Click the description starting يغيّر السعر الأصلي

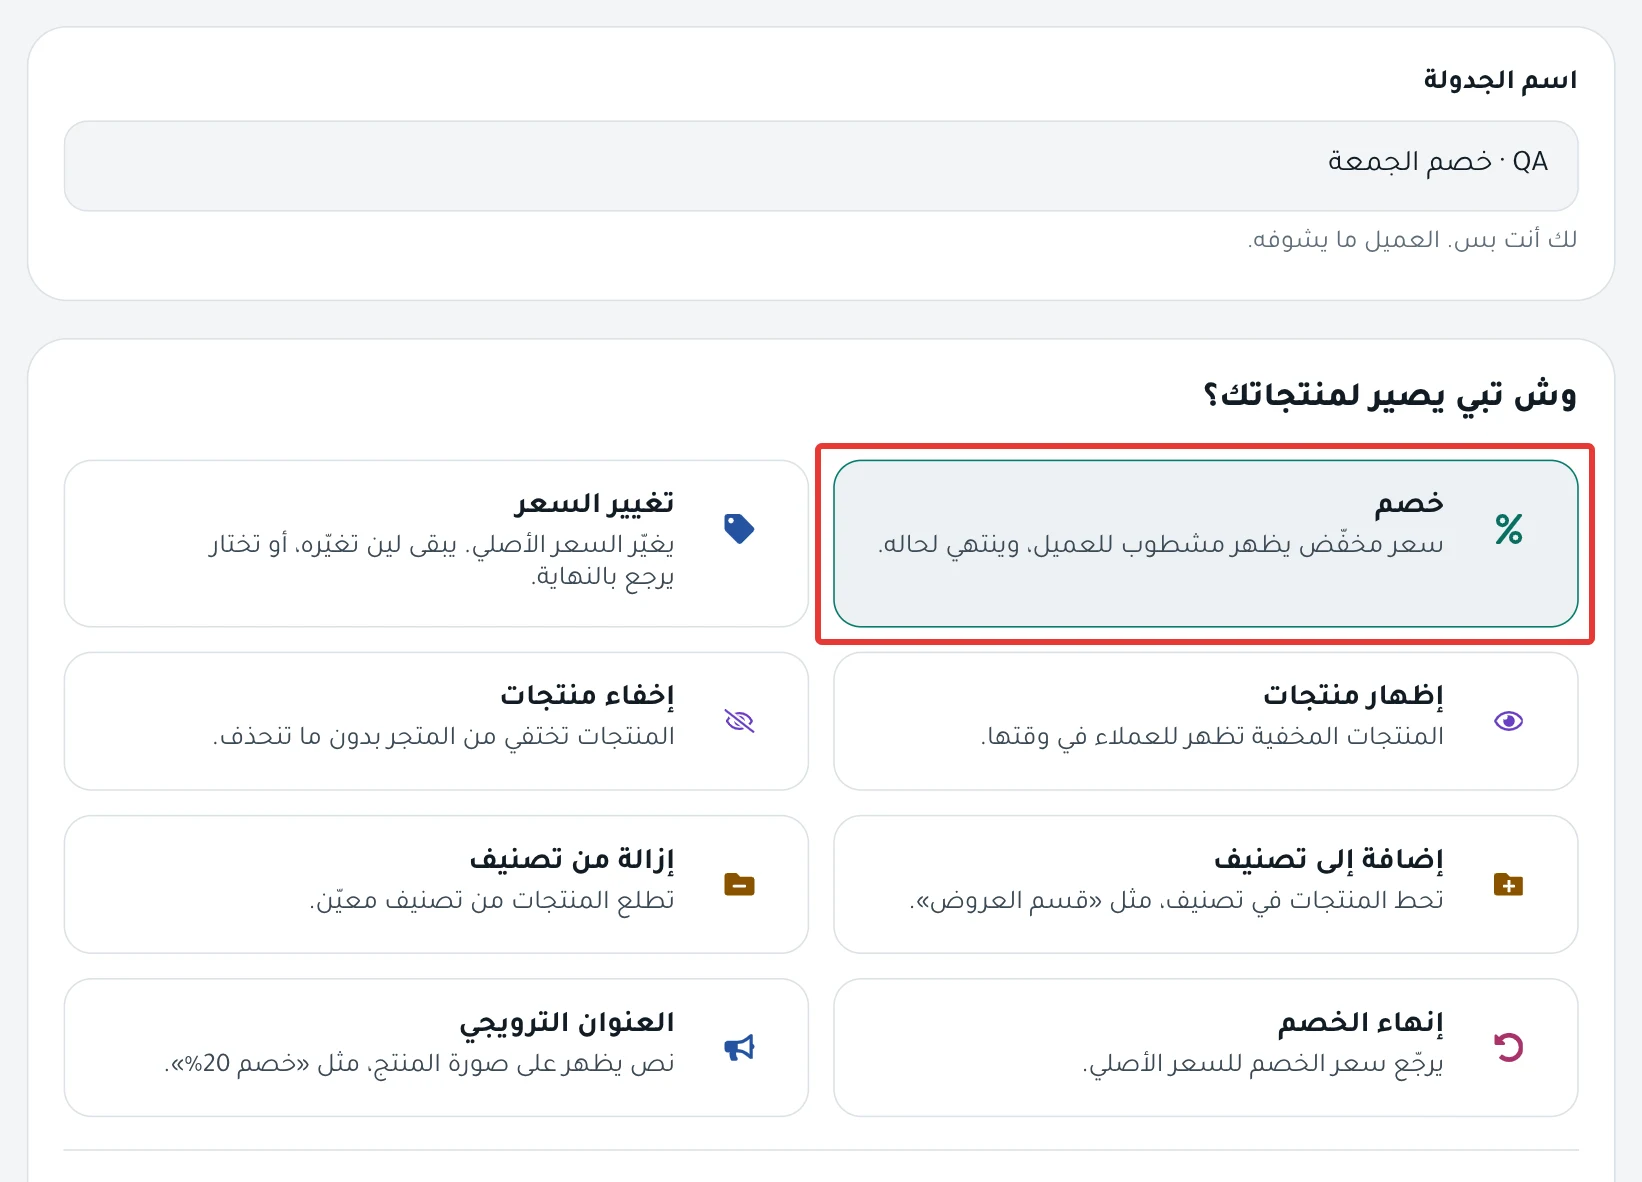click(441, 560)
